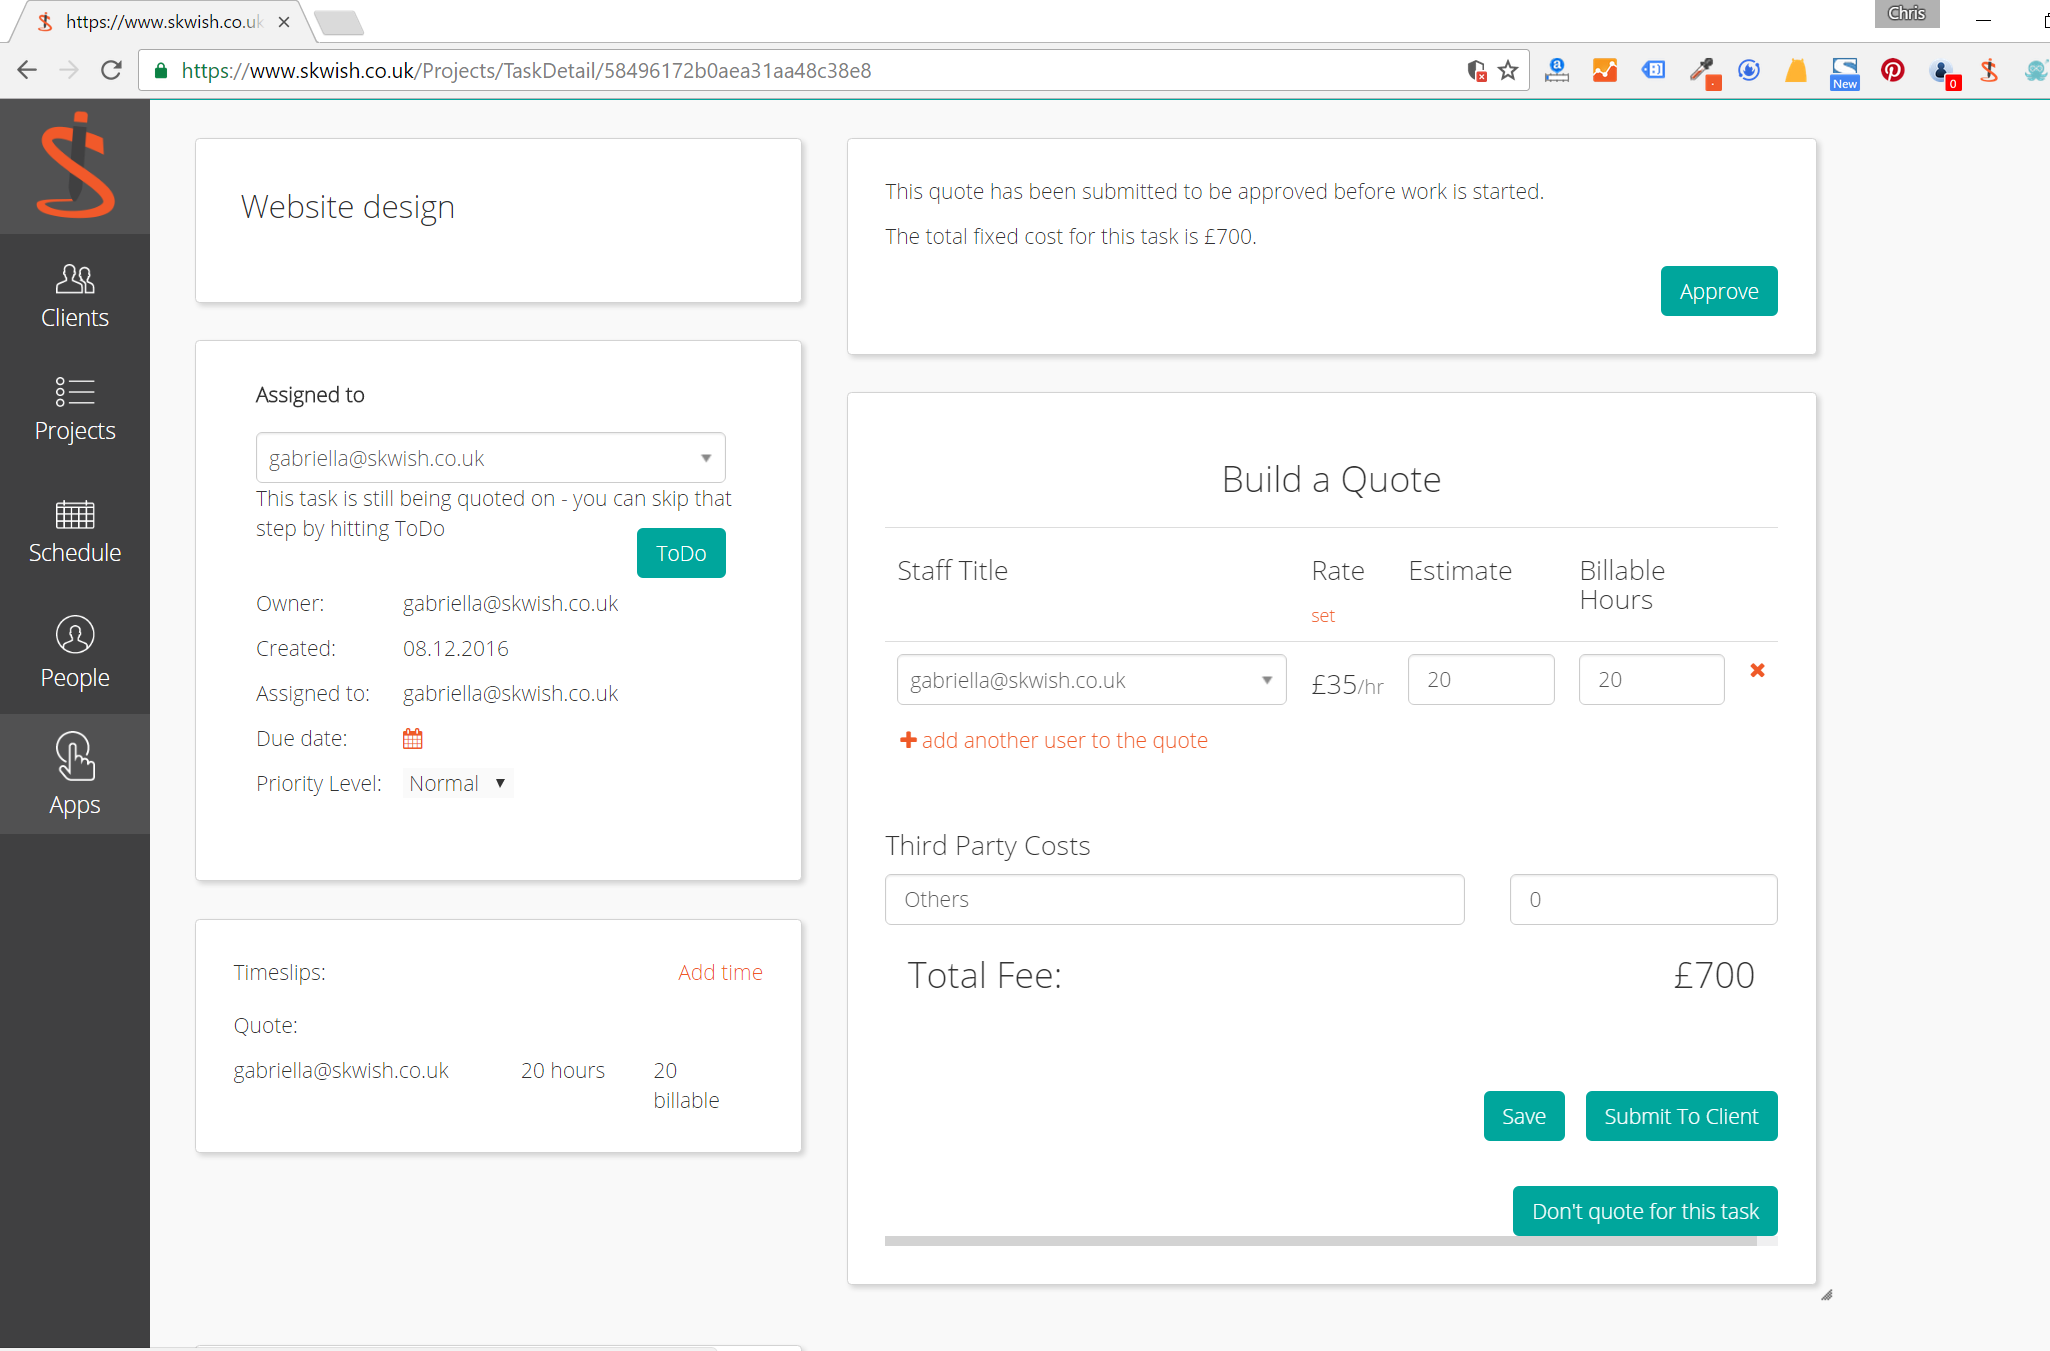Click the Approve button
The width and height of the screenshot is (2050, 1351).
click(1718, 291)
